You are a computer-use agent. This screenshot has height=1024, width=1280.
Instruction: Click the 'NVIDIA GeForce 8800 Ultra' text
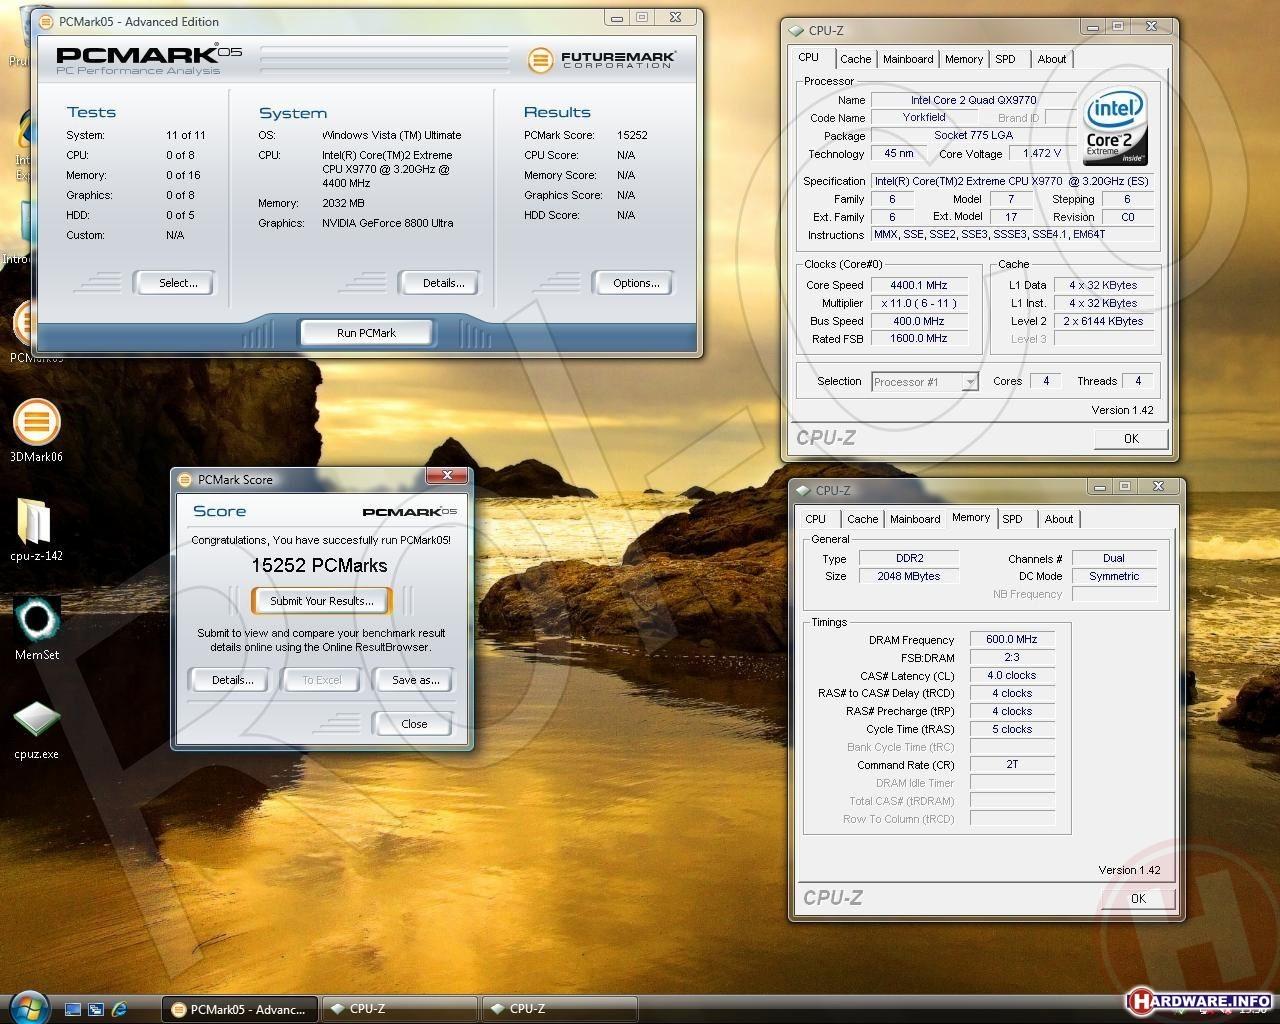tap(388, 223)
